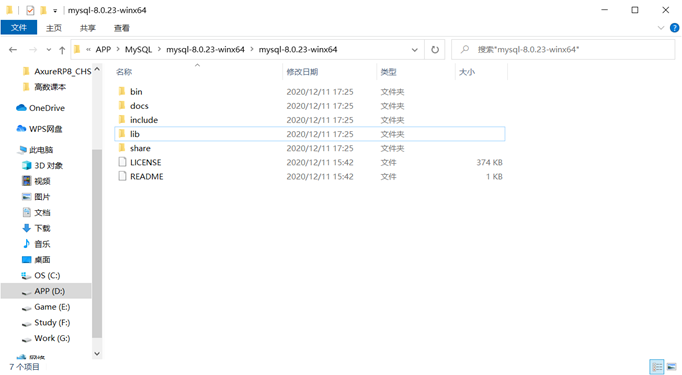
Task: Click the lib row modified date
Action: 320,134
